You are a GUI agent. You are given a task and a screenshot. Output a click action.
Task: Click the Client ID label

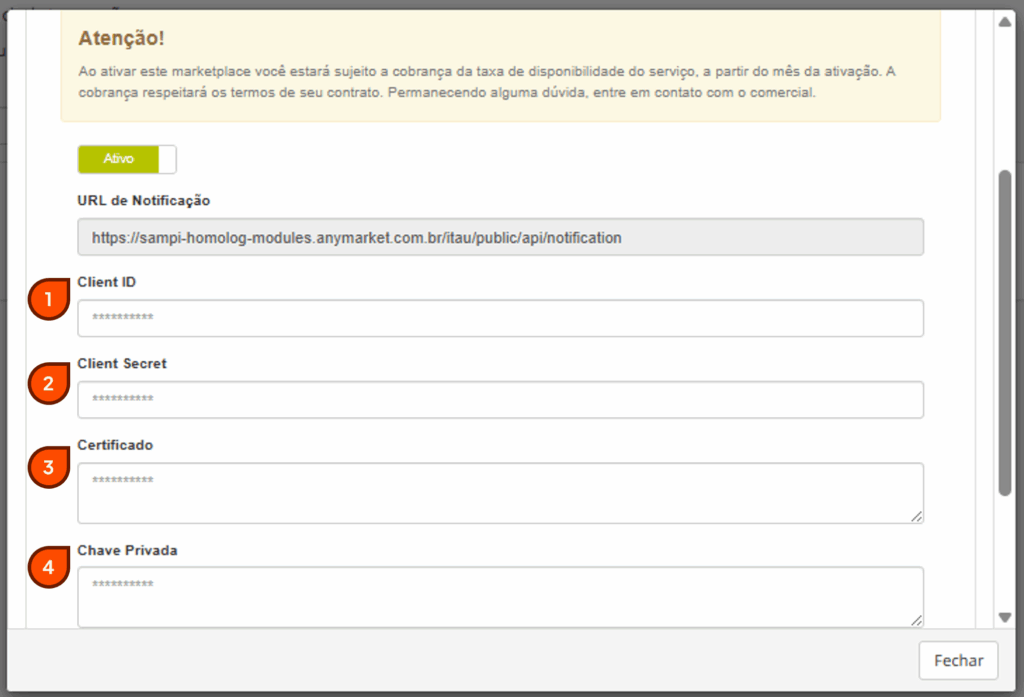pyautogui.click(x=107, y=282)
